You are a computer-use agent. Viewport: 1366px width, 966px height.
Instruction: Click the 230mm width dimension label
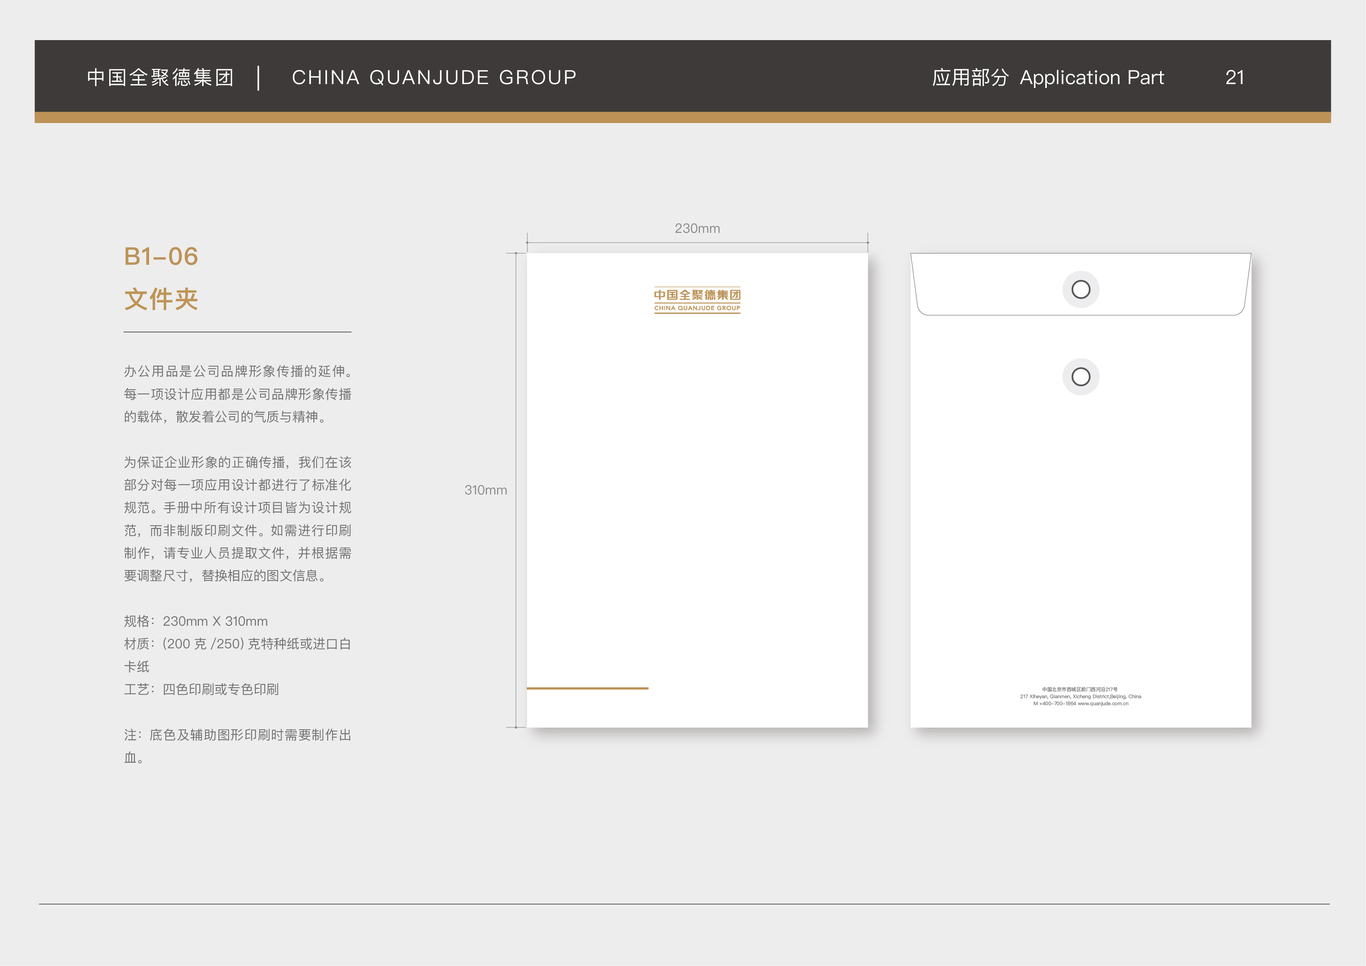click(x=697, y=229)
